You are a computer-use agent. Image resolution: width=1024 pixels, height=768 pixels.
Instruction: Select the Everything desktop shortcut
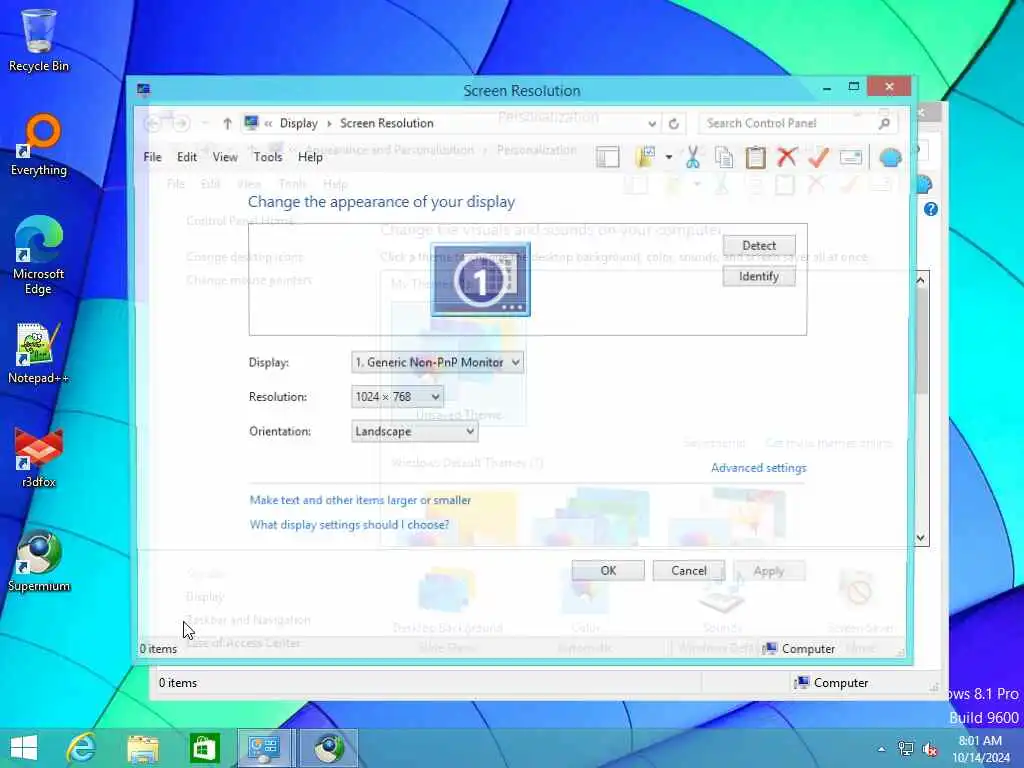(x=39, y=145)
